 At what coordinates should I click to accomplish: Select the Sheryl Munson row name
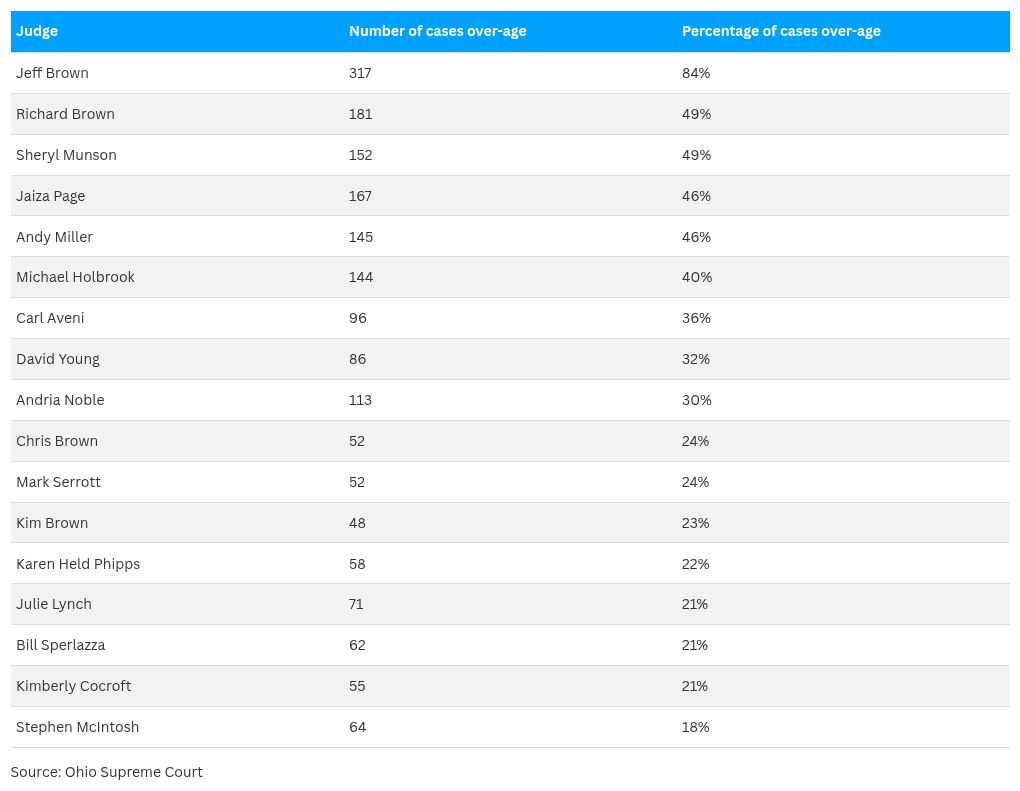pos(66,155)
